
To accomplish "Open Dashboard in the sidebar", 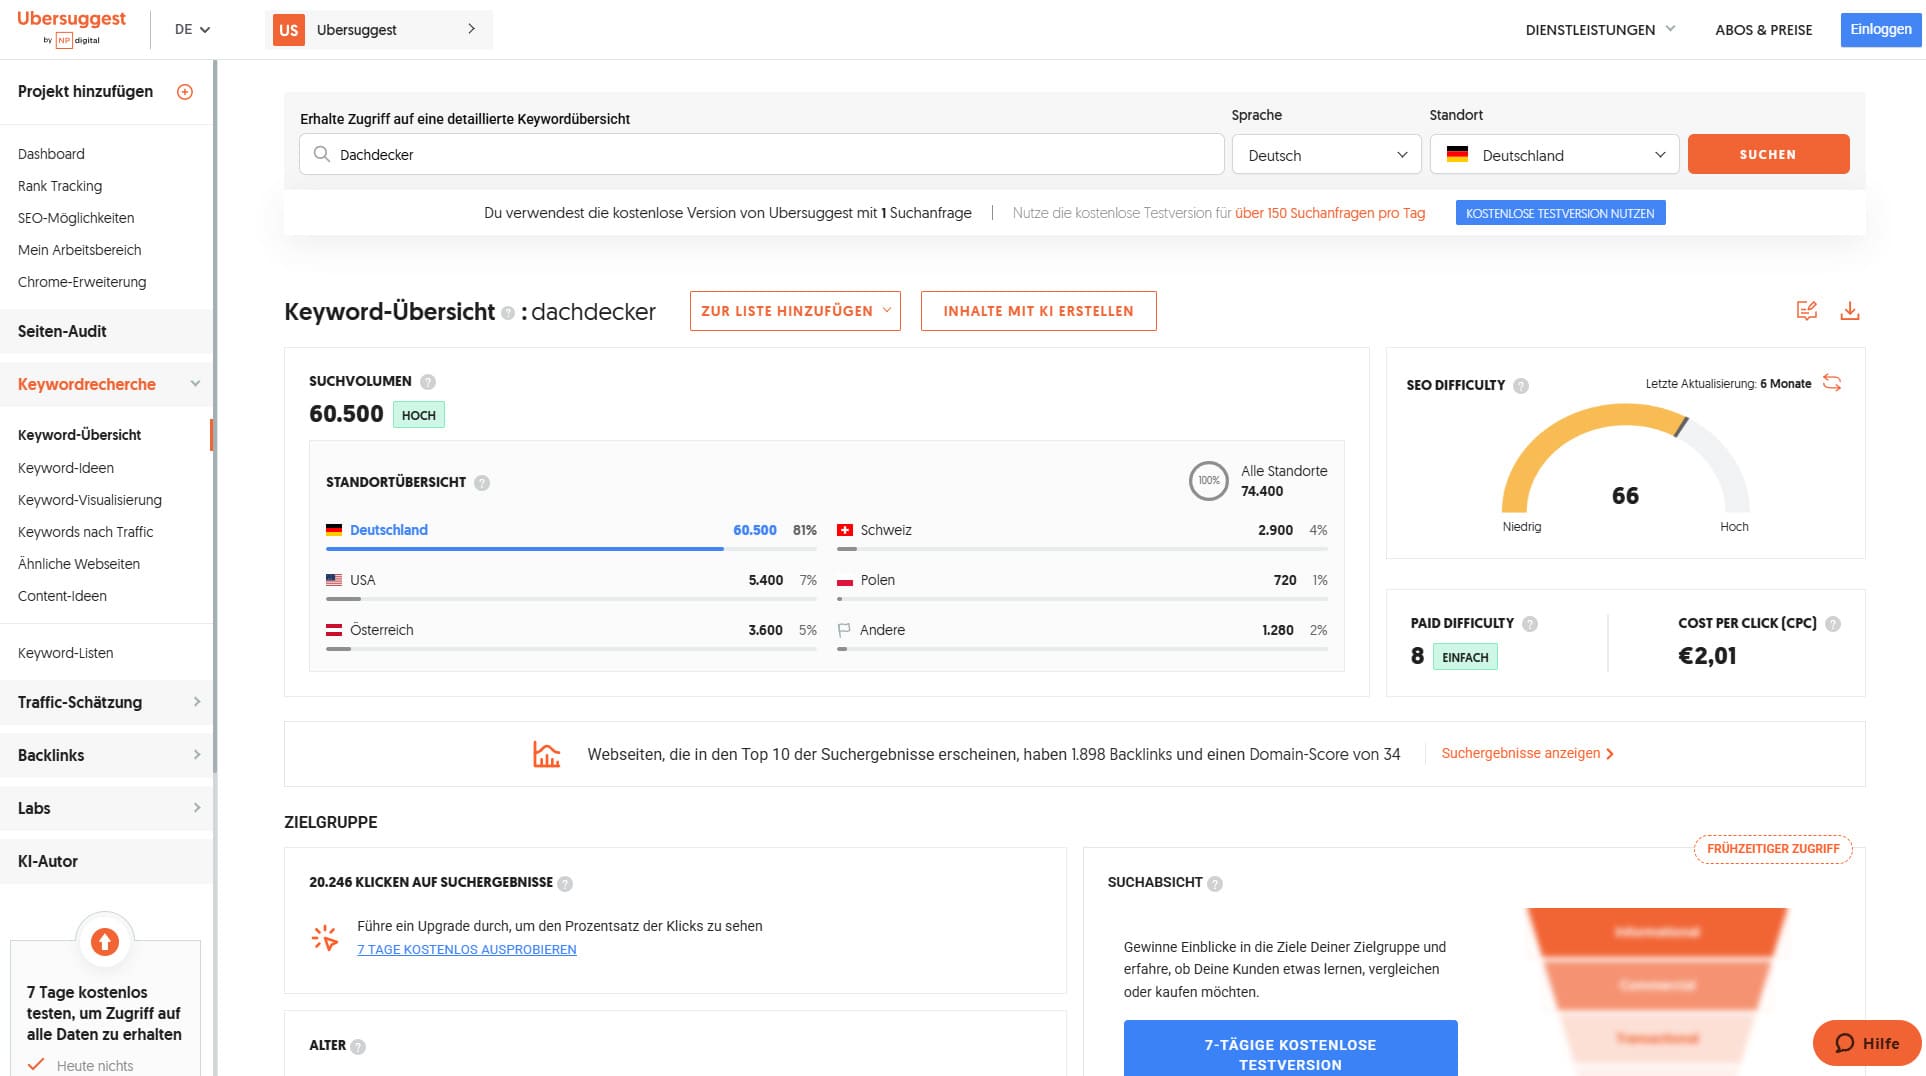I will (51, 154).
